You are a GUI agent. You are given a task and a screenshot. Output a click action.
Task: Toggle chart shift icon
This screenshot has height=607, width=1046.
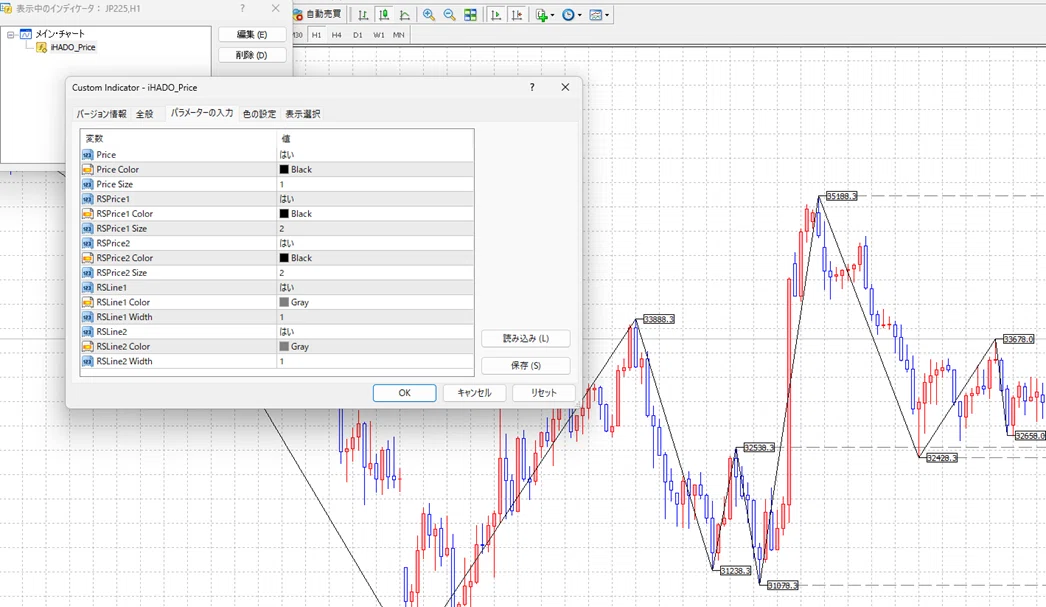click(x=516, y=15)
